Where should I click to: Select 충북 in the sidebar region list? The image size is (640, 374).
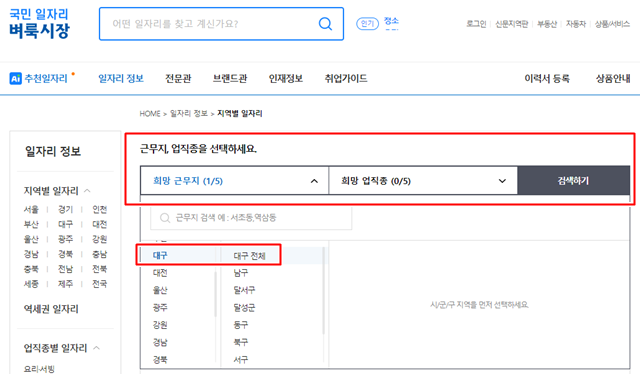point(31,269)
